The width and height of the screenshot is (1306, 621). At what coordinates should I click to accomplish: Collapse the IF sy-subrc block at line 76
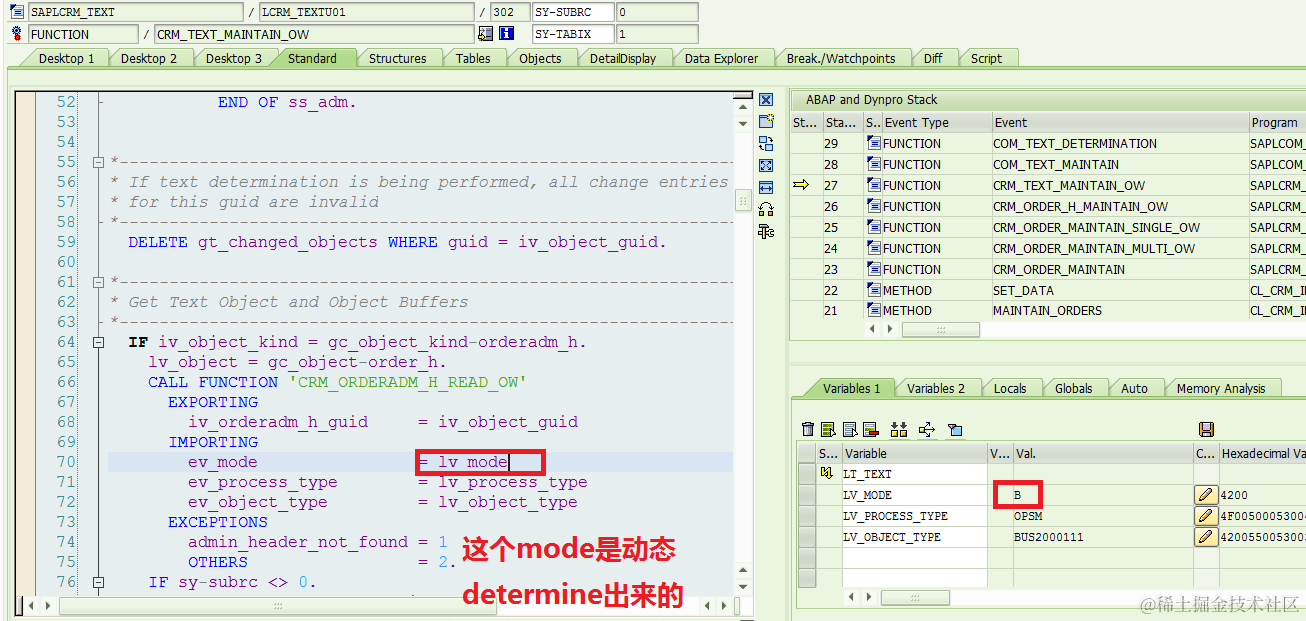(x=98, y=582)
